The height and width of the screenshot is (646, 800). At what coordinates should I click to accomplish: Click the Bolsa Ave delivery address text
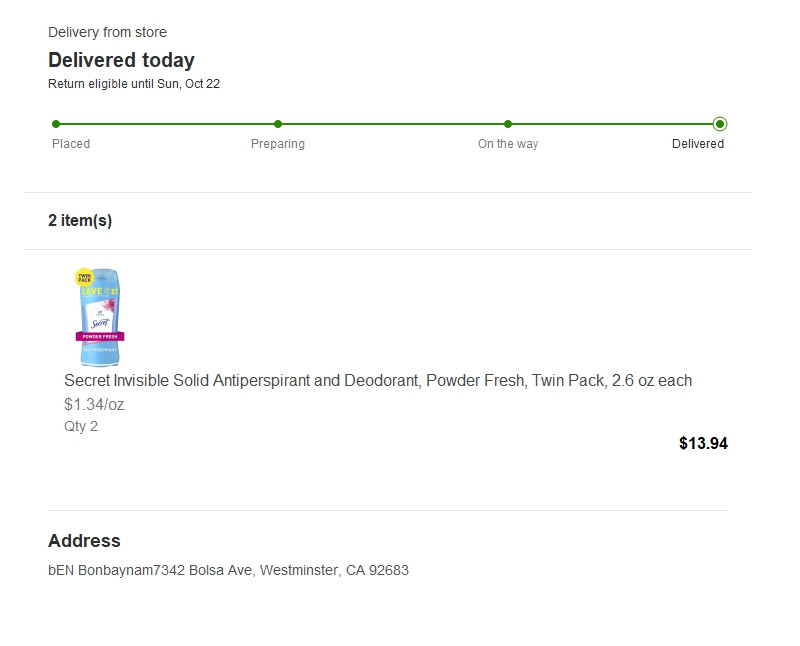[x=228, y=571]
